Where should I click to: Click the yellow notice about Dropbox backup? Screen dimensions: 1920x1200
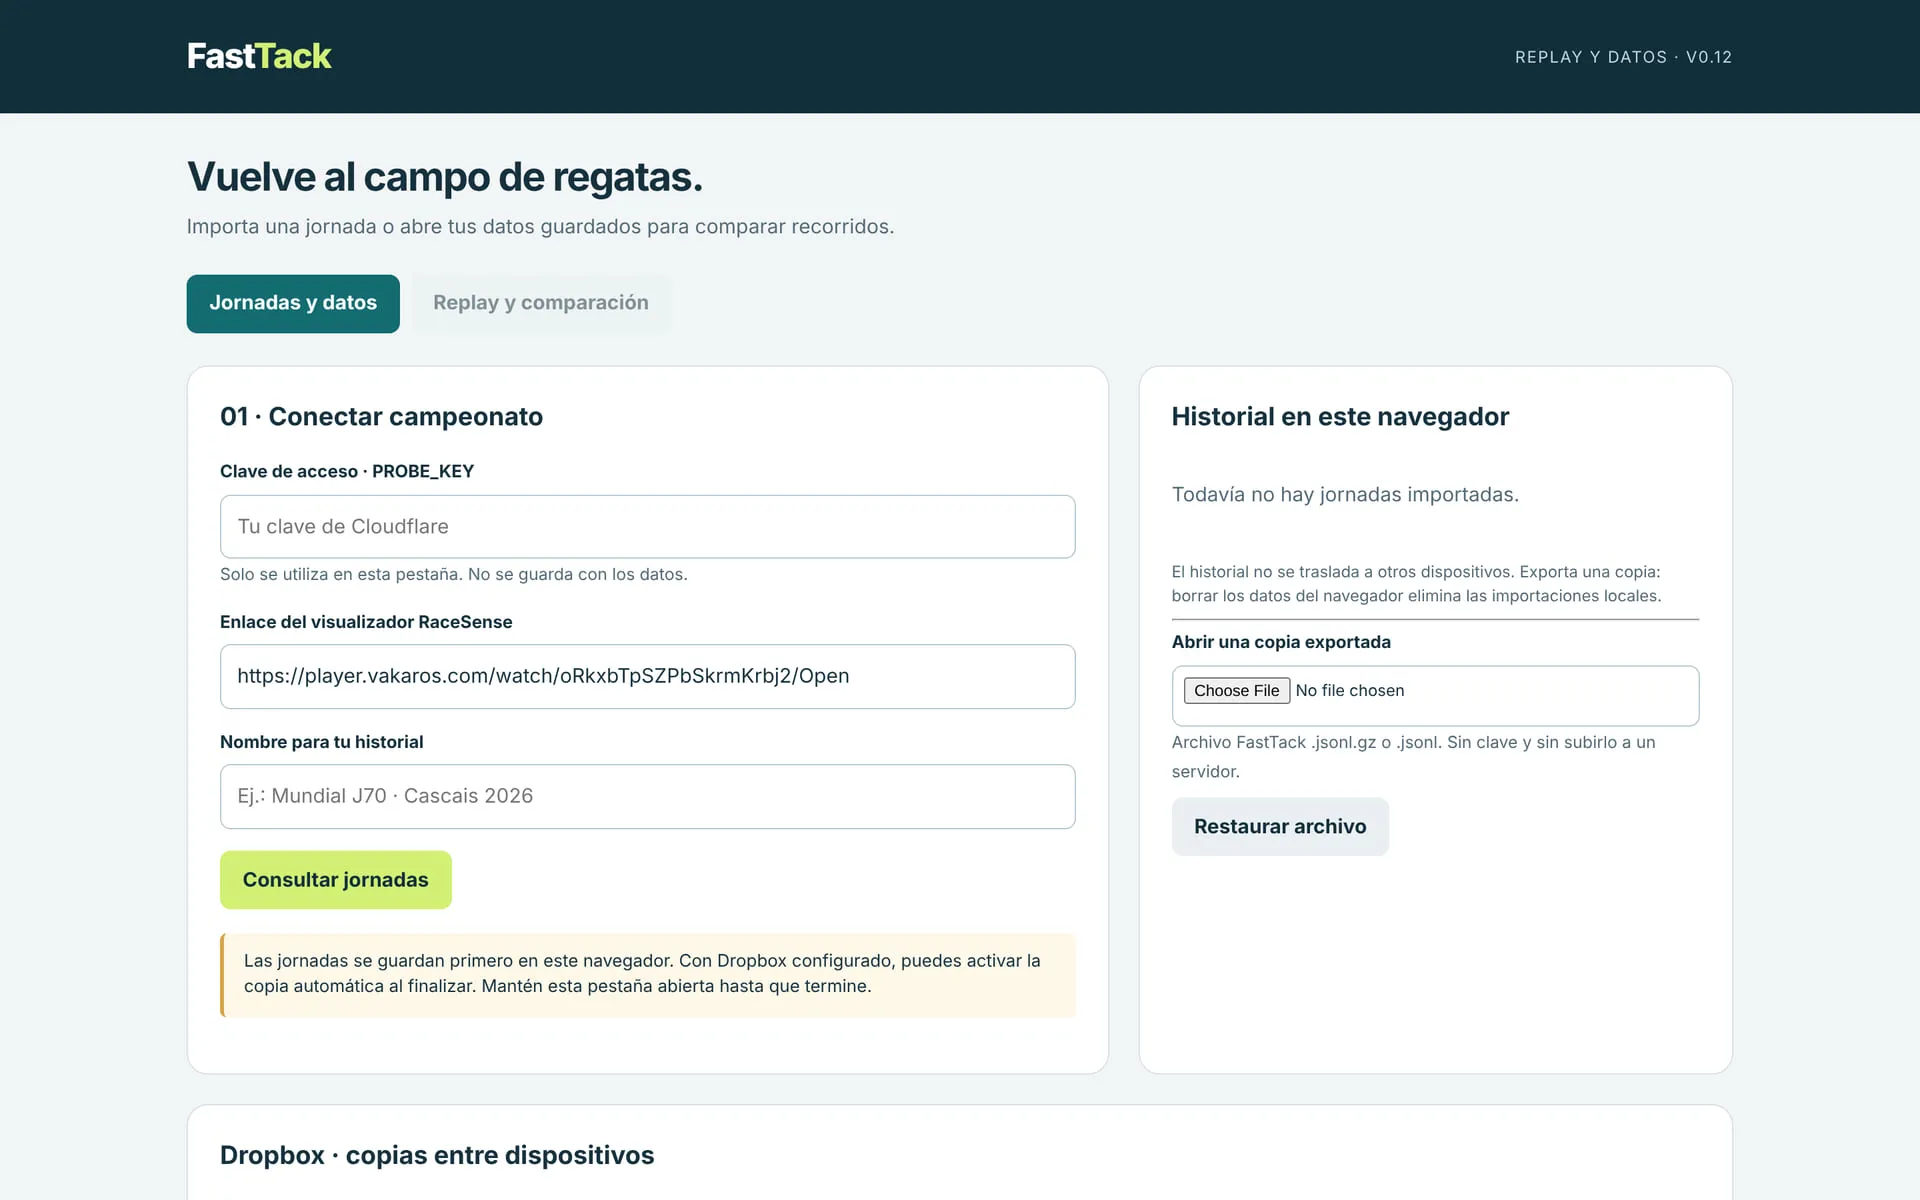point(647,975)
